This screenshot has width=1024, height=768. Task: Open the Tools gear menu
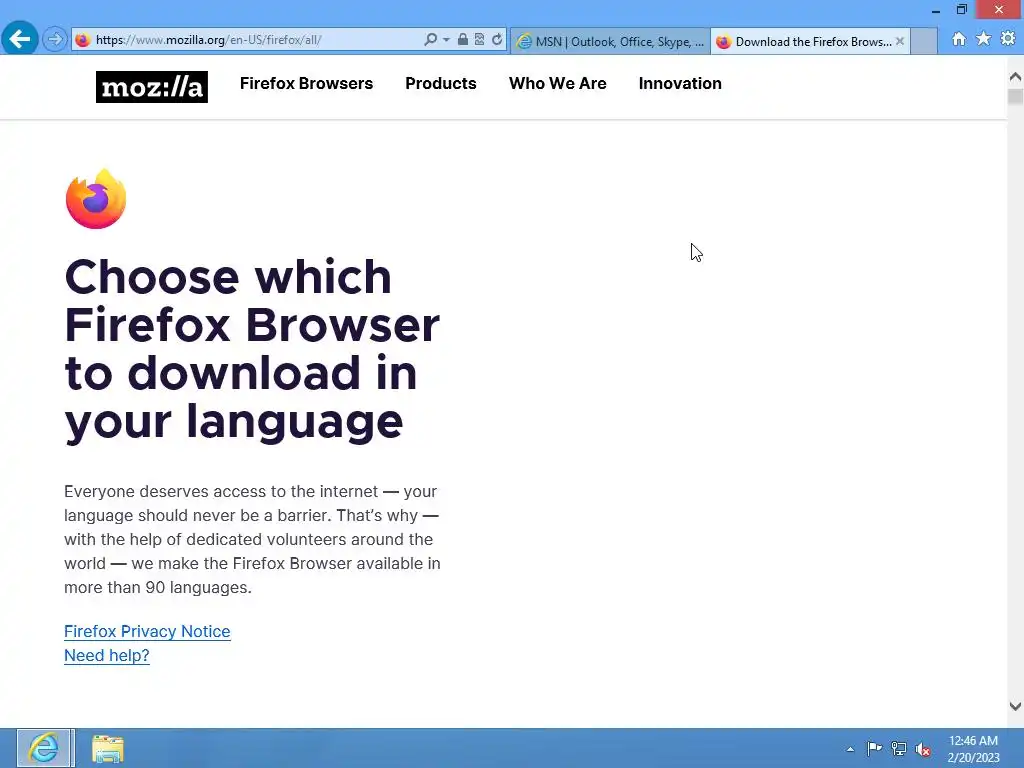click(1008, 39)
